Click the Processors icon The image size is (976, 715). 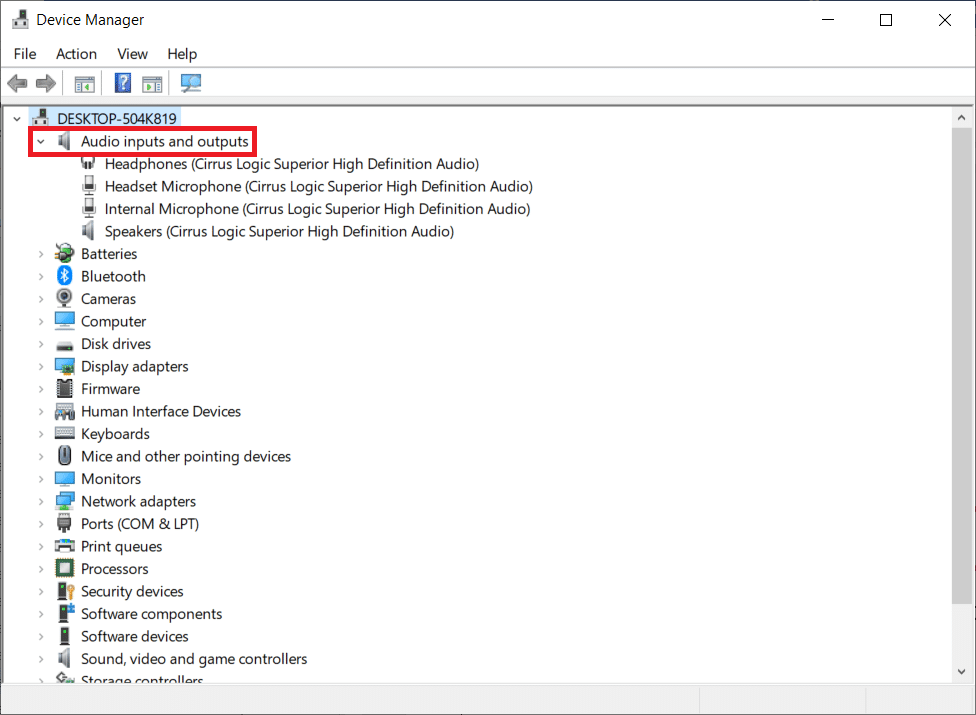pyautogui.click(x=64, y=568)
